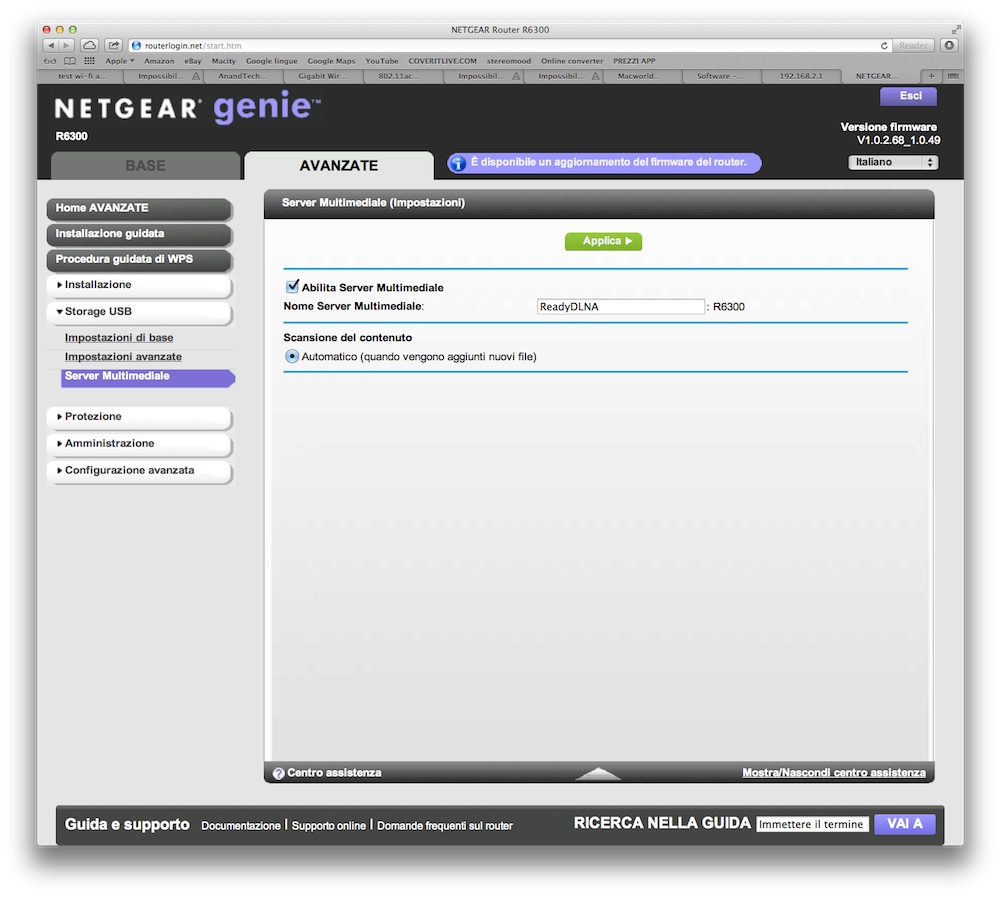1001x897 pixels.
Task: Expand the Amministrazione menu section
Action: [x=139, y=444]
